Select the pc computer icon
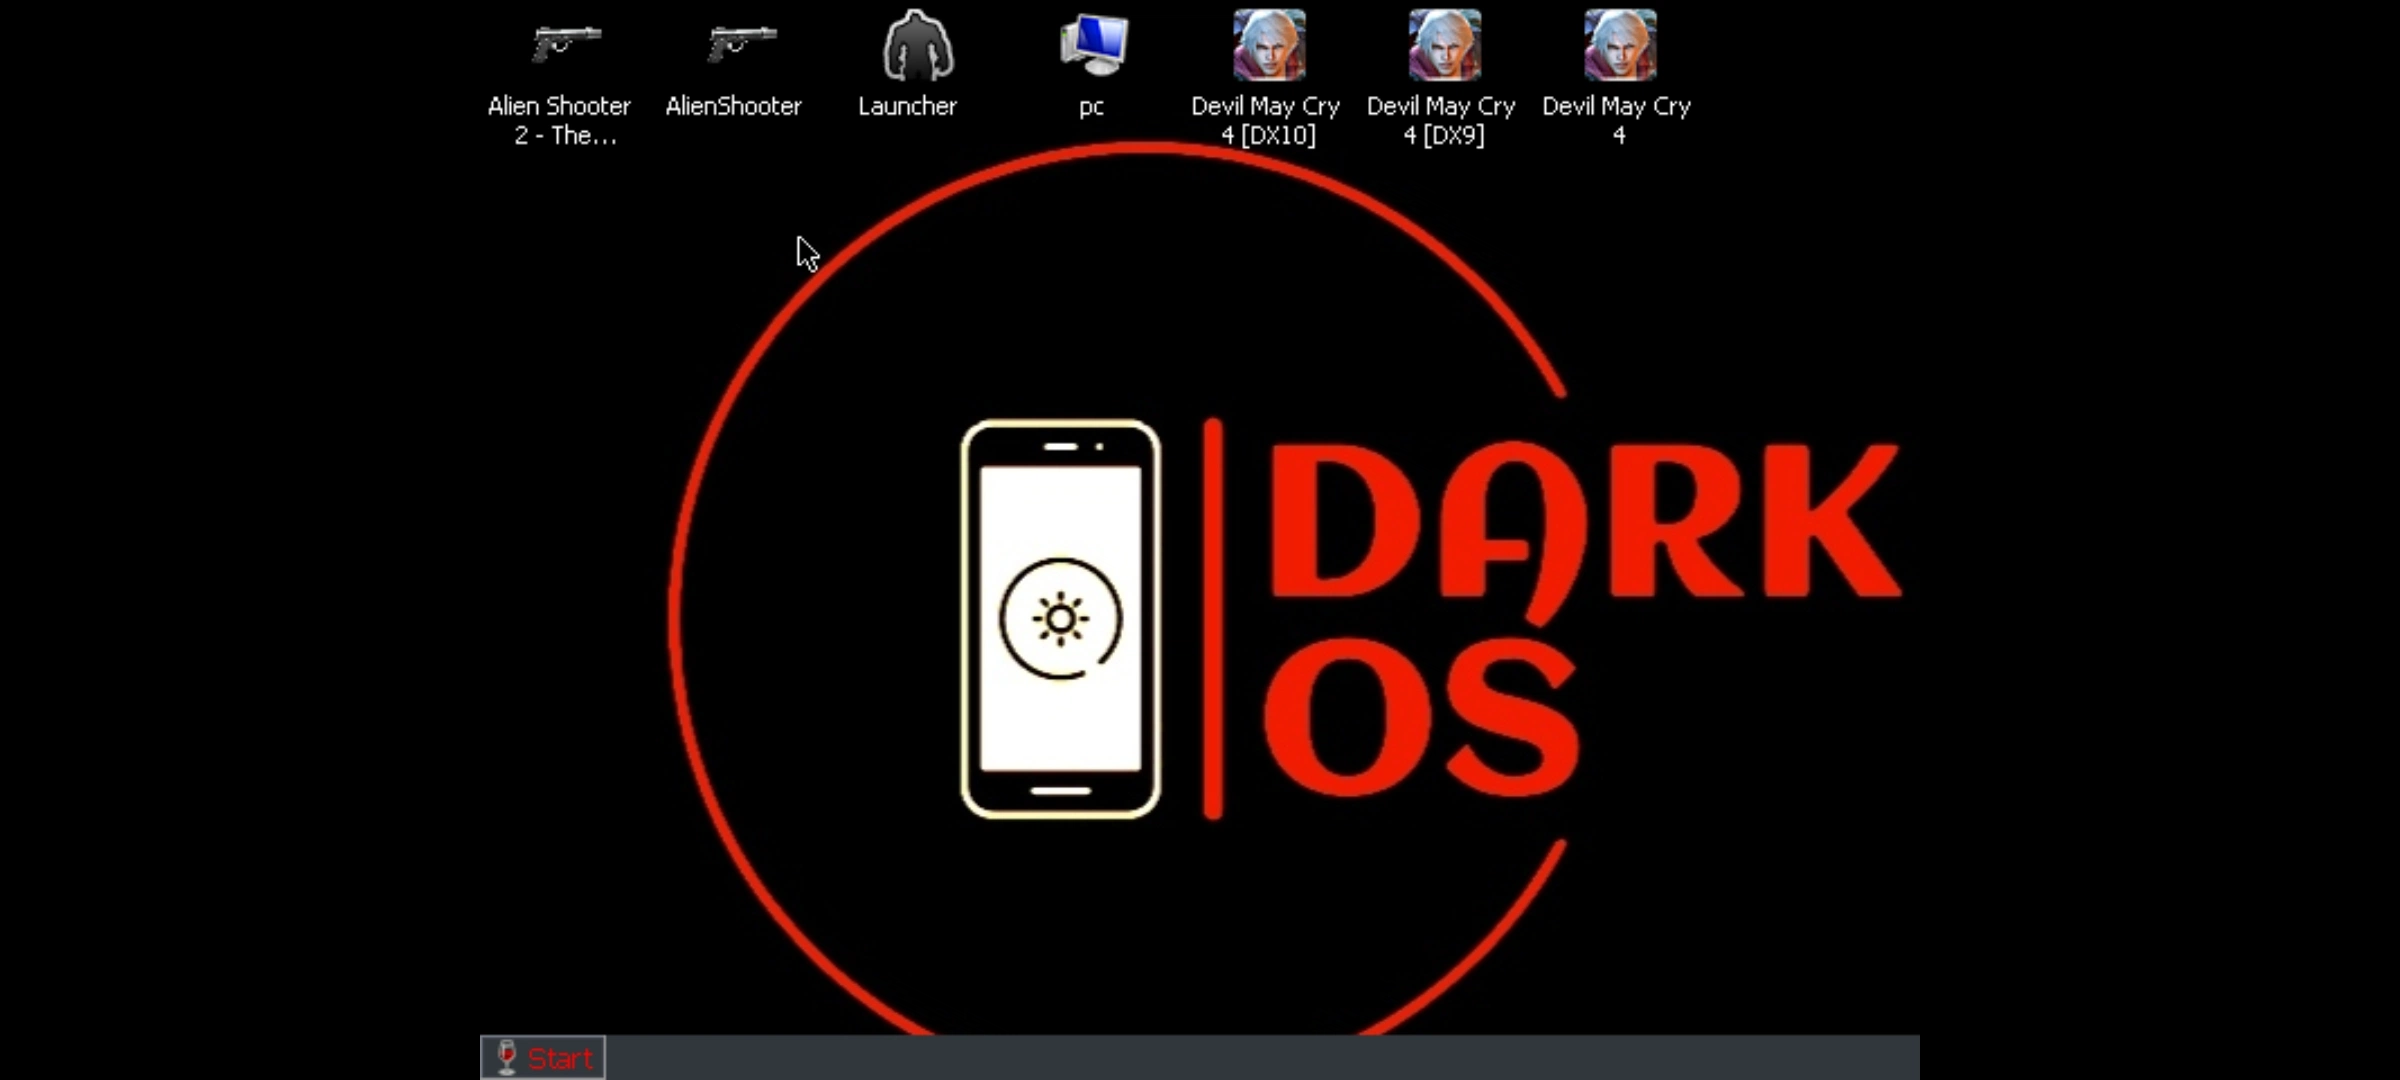 pos(1093,45)
